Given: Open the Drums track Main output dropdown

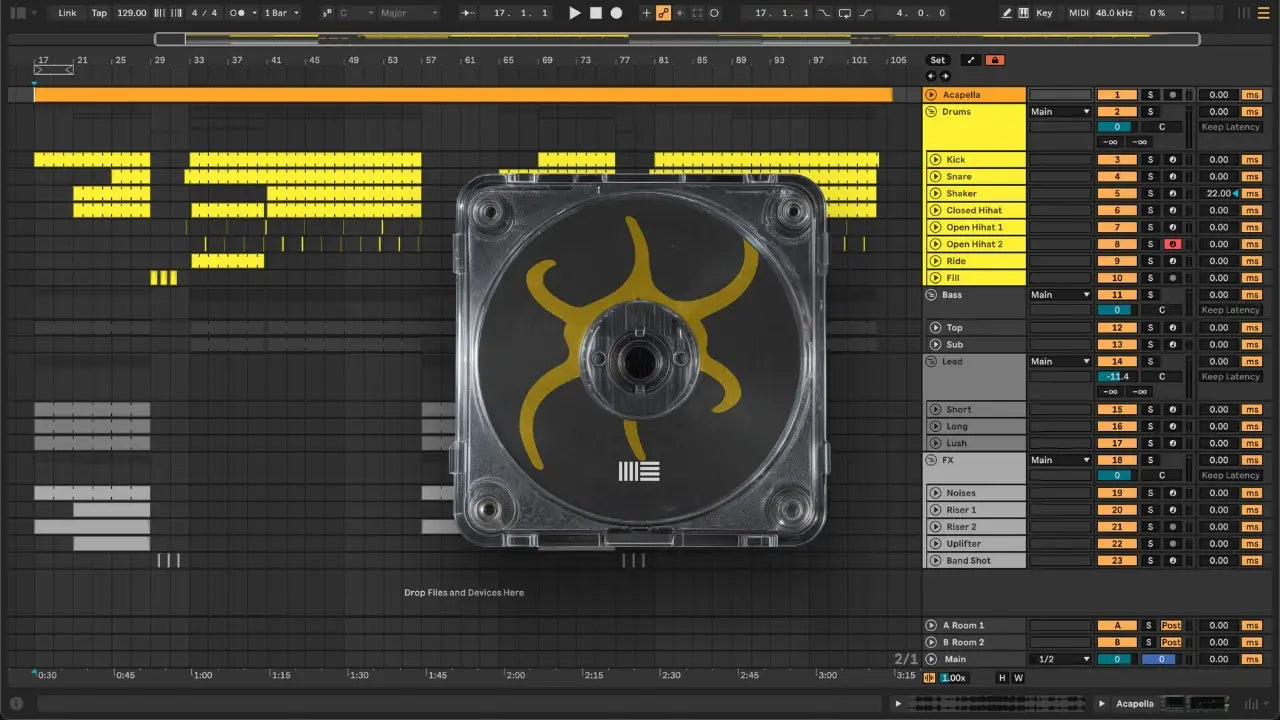Looking at the screenshot, I should (x=1059, y=112).
